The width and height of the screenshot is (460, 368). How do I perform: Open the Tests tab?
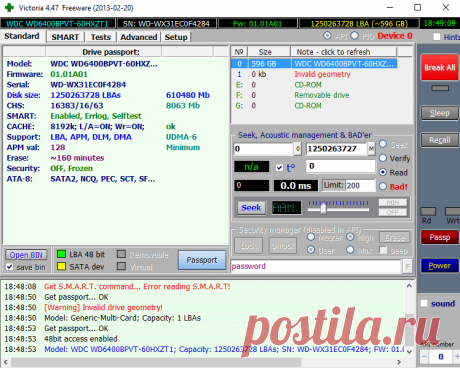click(x=101, y=37)
